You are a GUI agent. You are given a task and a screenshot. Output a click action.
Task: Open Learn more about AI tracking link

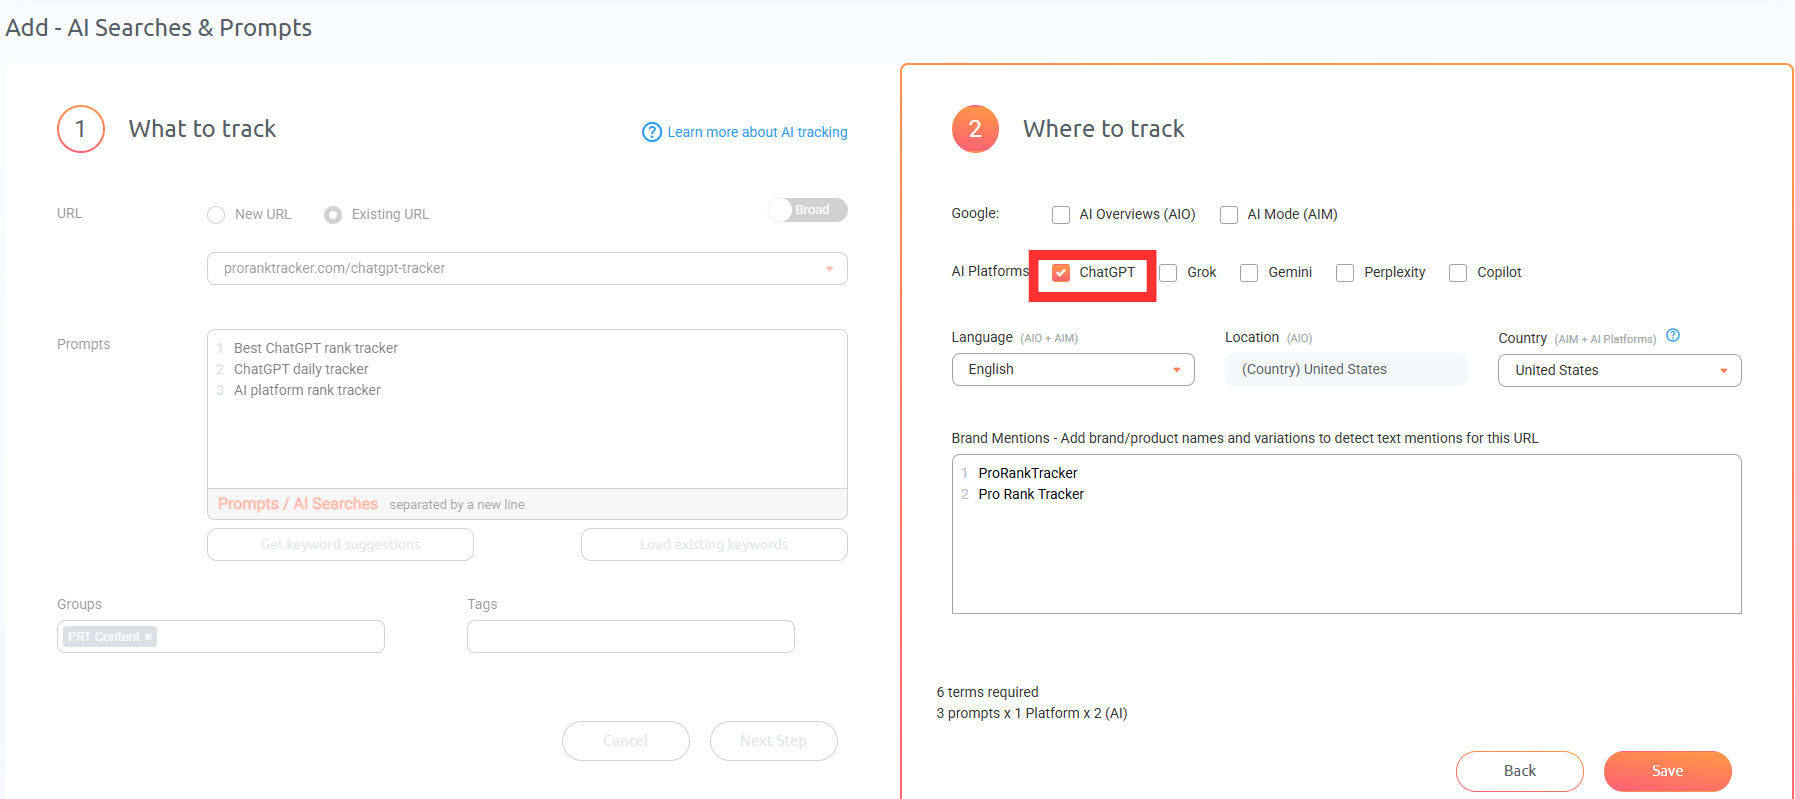pyautogui.click(x=757, y=132)
